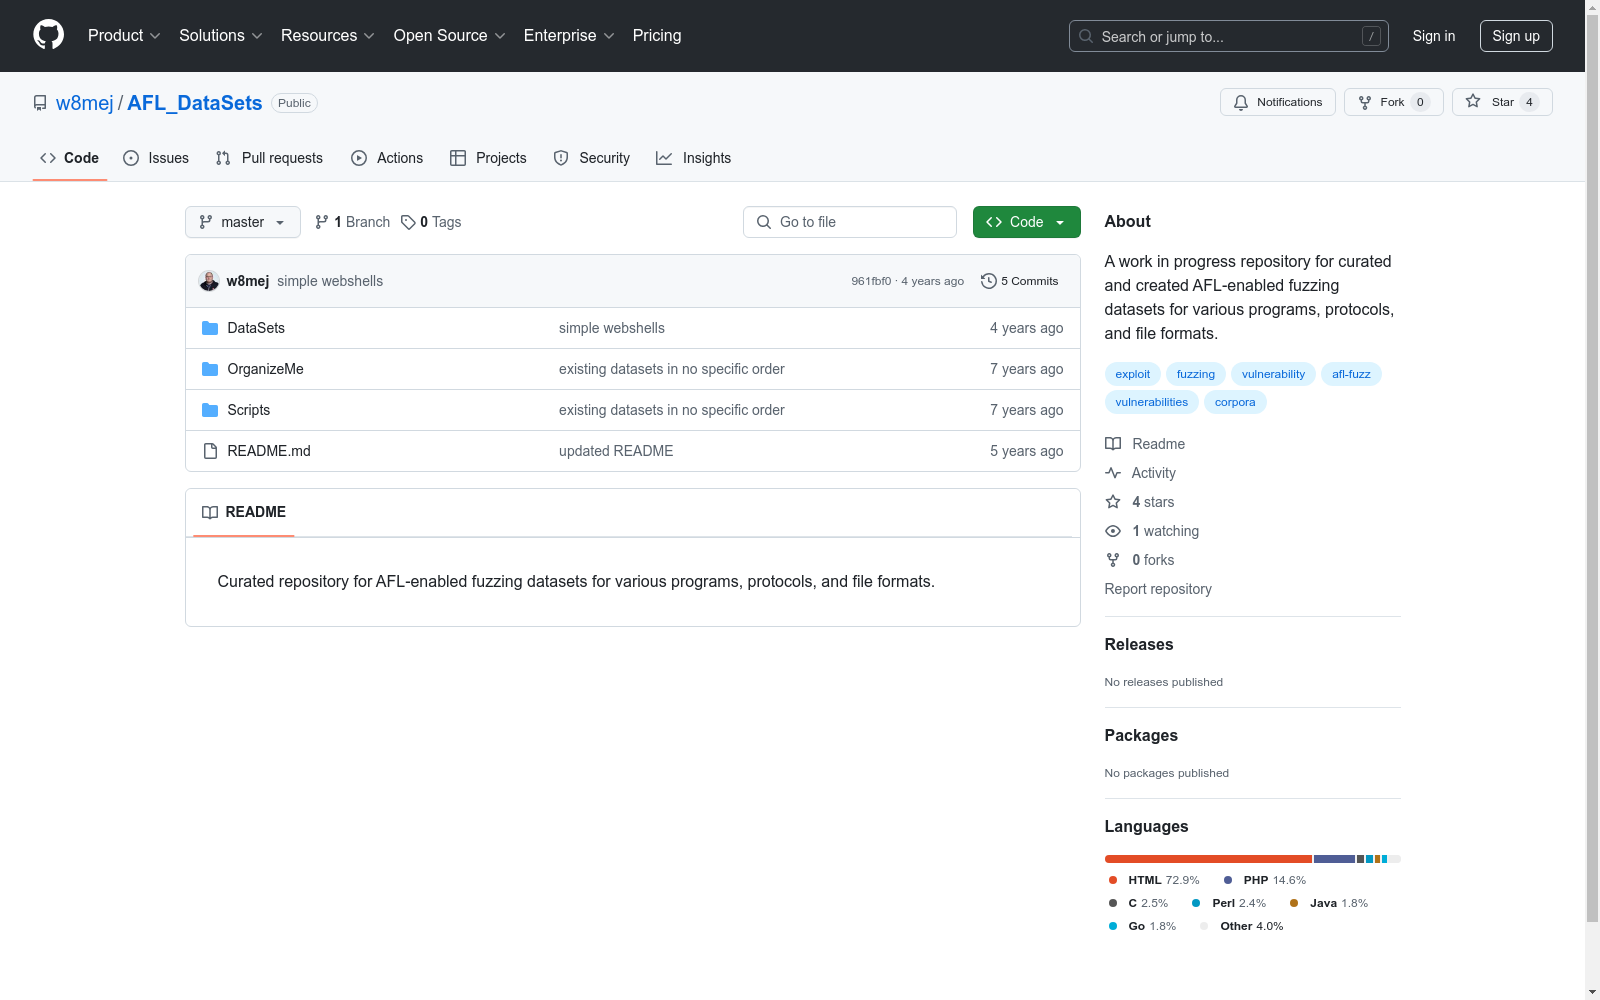
Task: Click the tag icon beside 0 Tags
Action: tap(408, 222)
